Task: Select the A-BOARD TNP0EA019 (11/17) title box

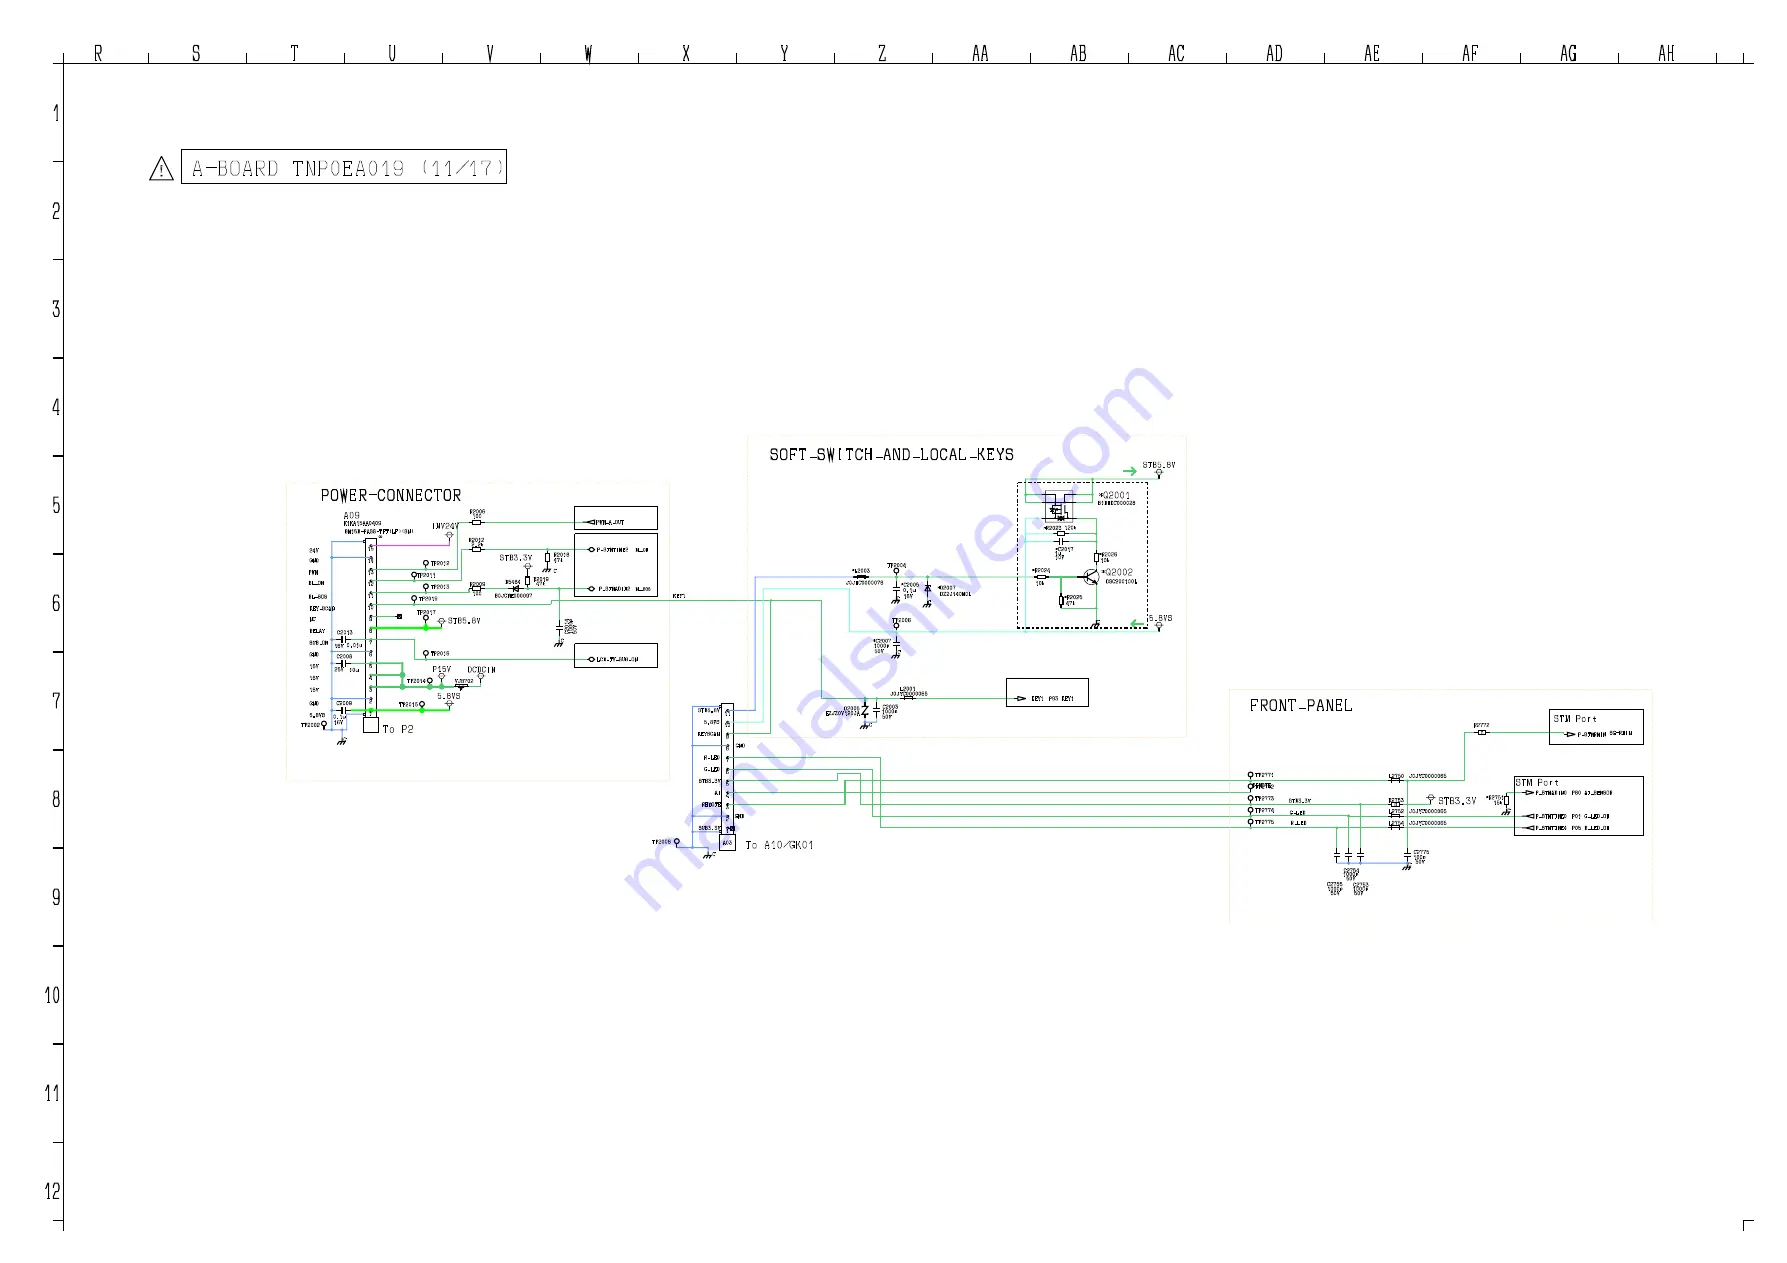Action: [x=344, y=167]
